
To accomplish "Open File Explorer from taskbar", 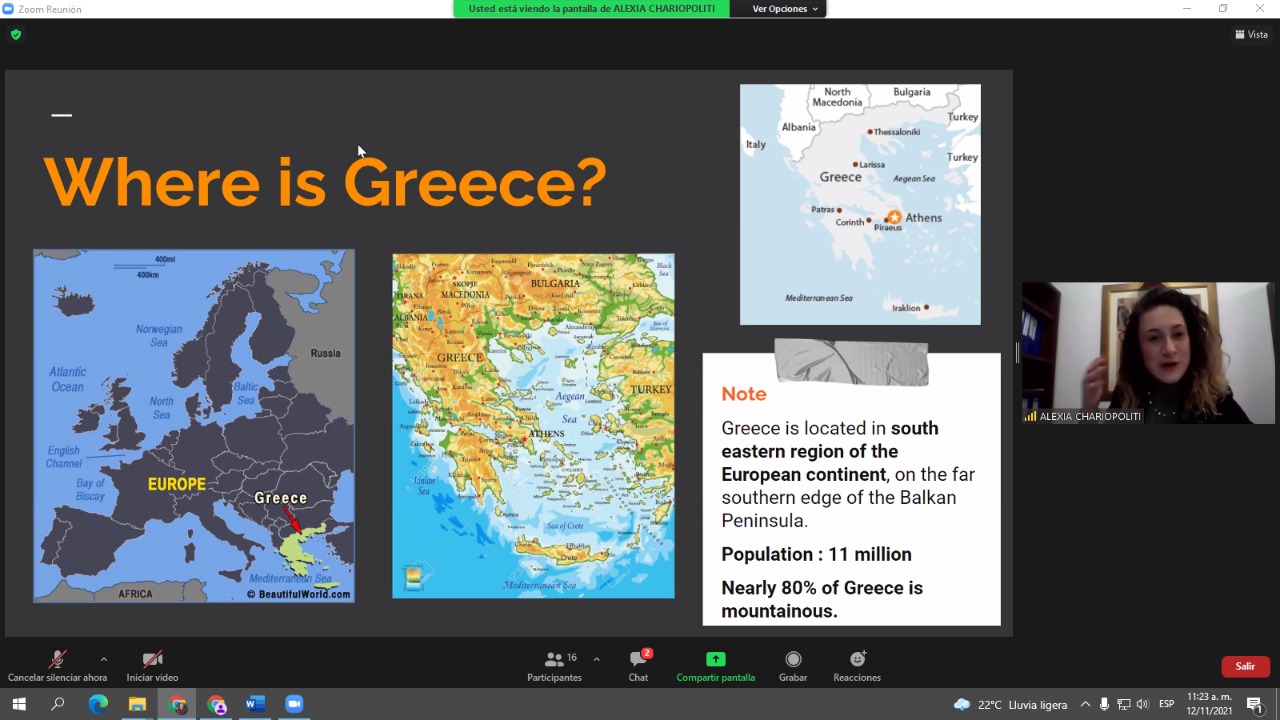I will click(x=137, y=704).
